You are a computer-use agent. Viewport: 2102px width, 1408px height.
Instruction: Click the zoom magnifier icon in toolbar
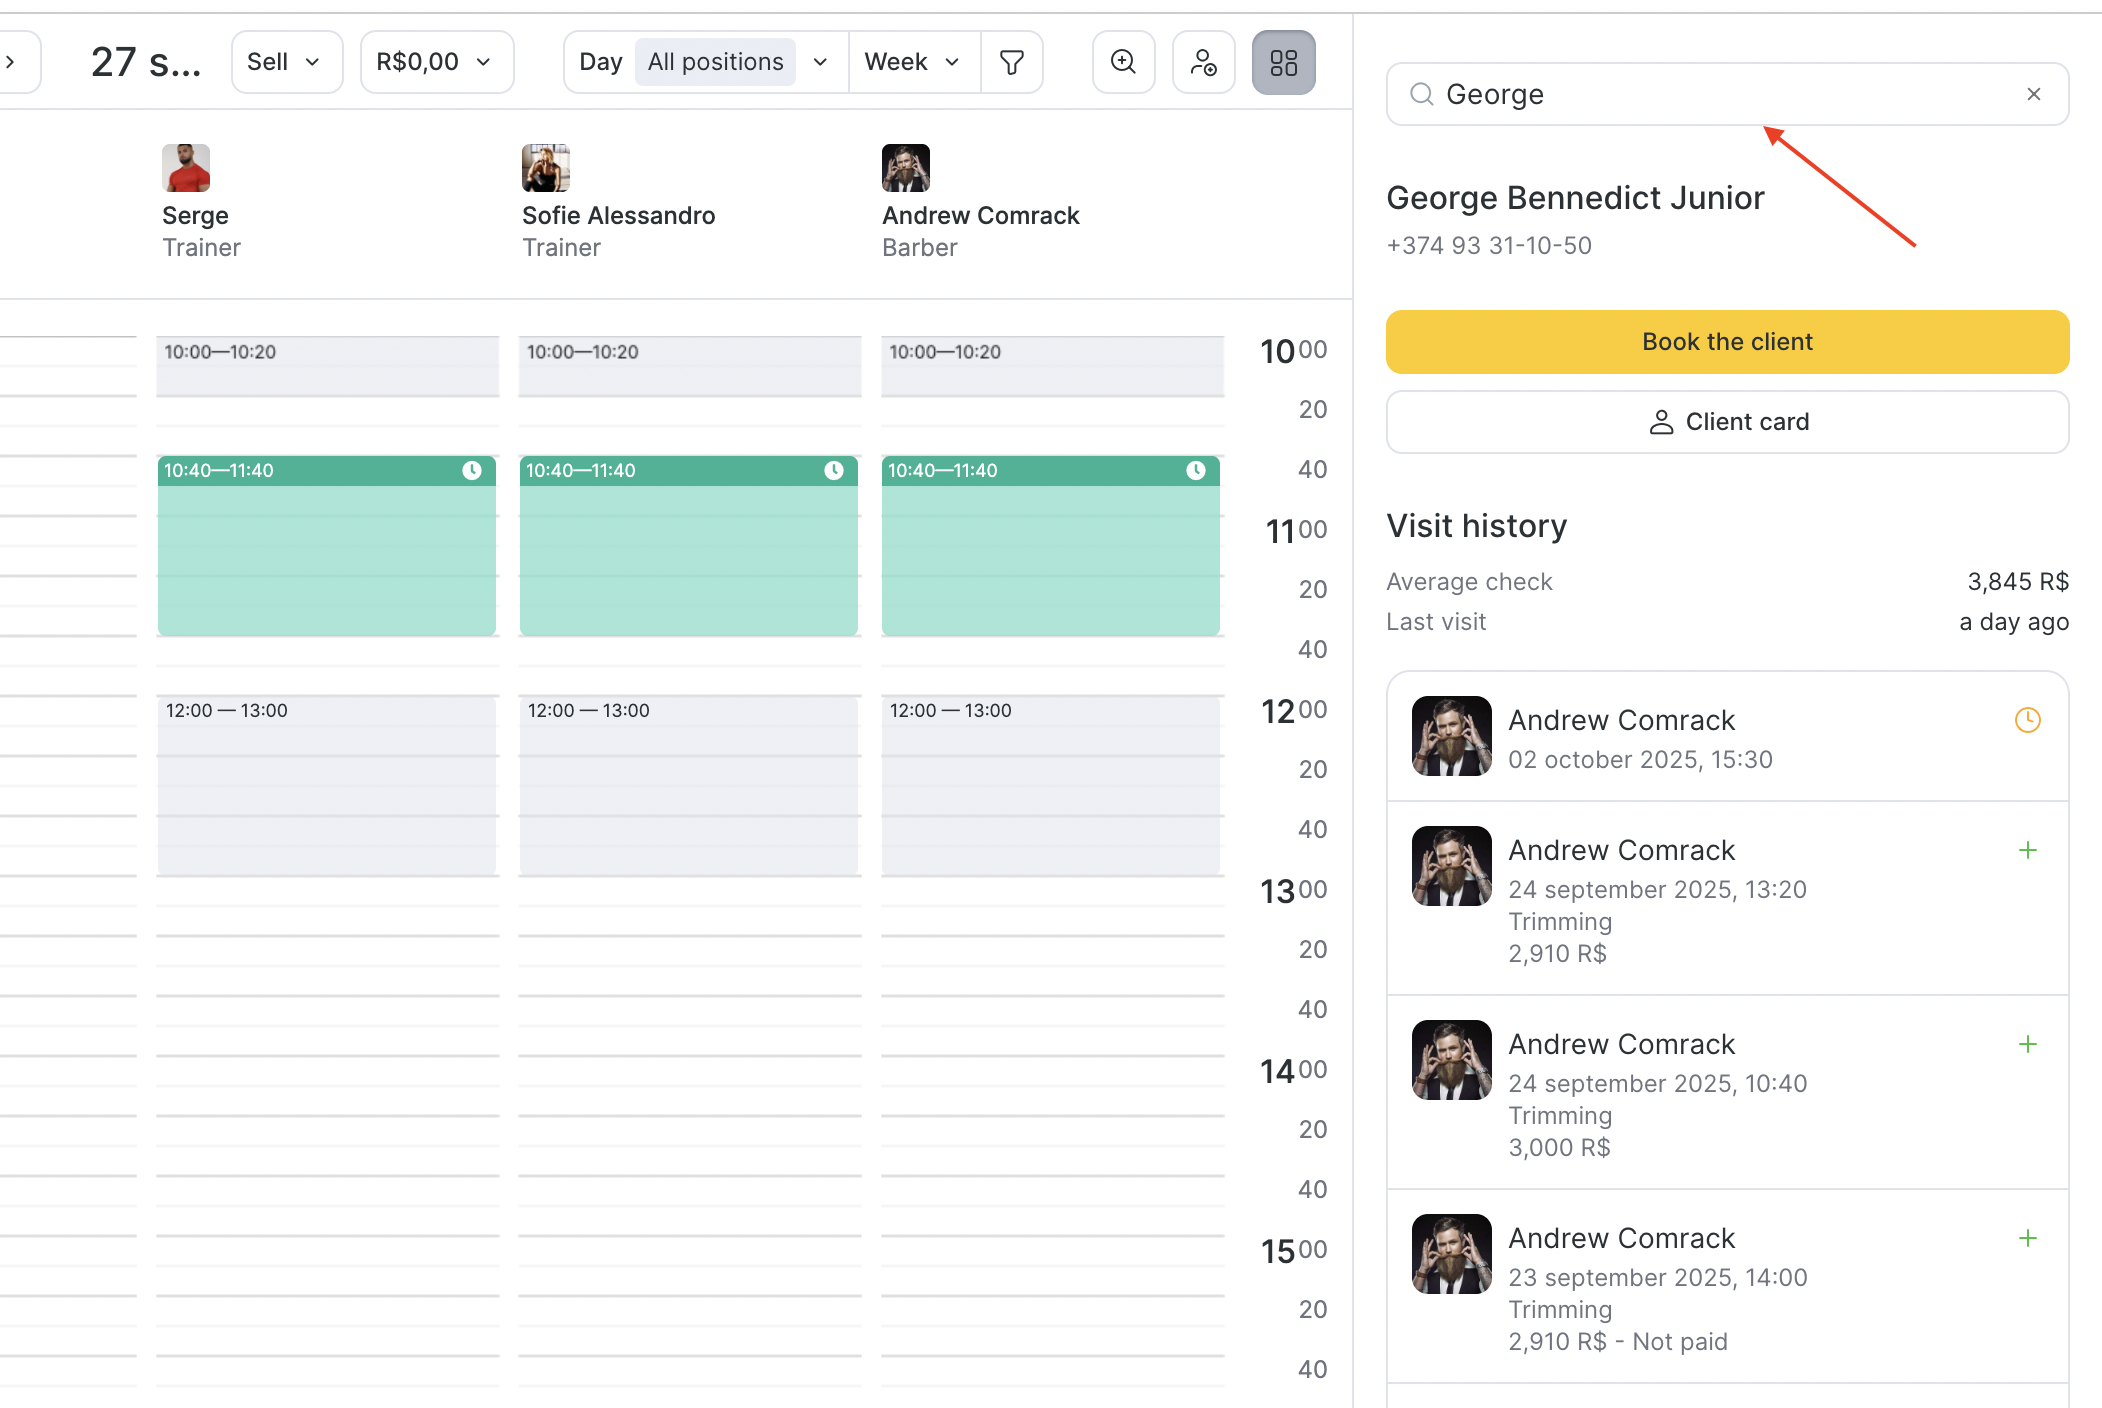point(1123,62)
